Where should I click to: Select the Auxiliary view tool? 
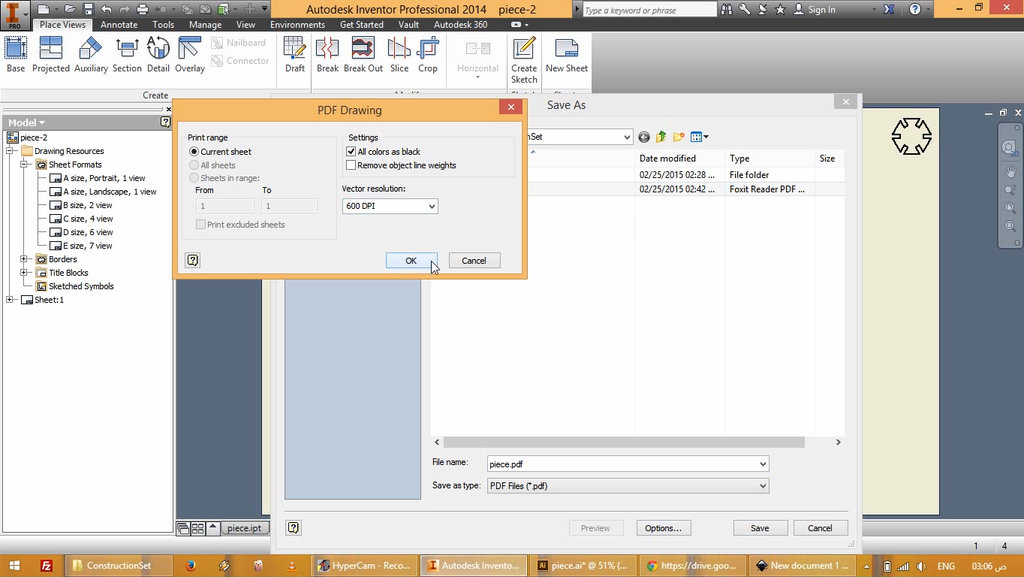pos(91,55)
